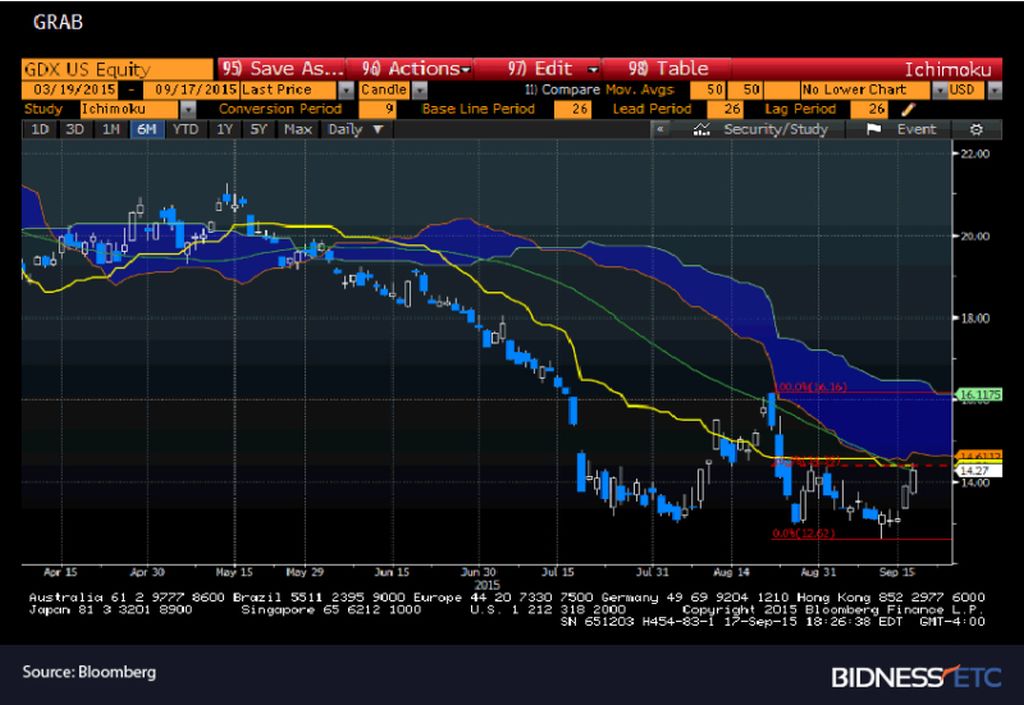The image size is (1024, 705).
Task: Select the annotation pencil icon next to Lag Period
Action: 908,108
